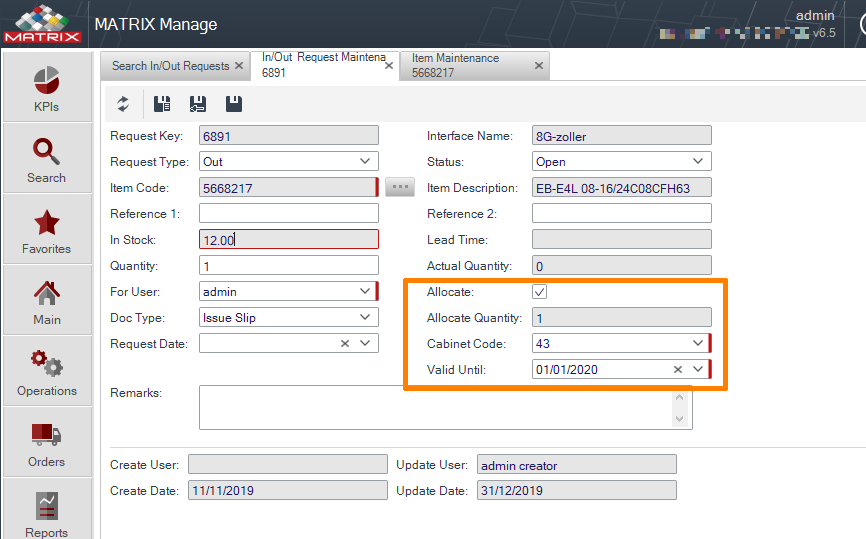866x539 pixels.
Task: Clear the Valid Until date
Action: click(678, 369)
